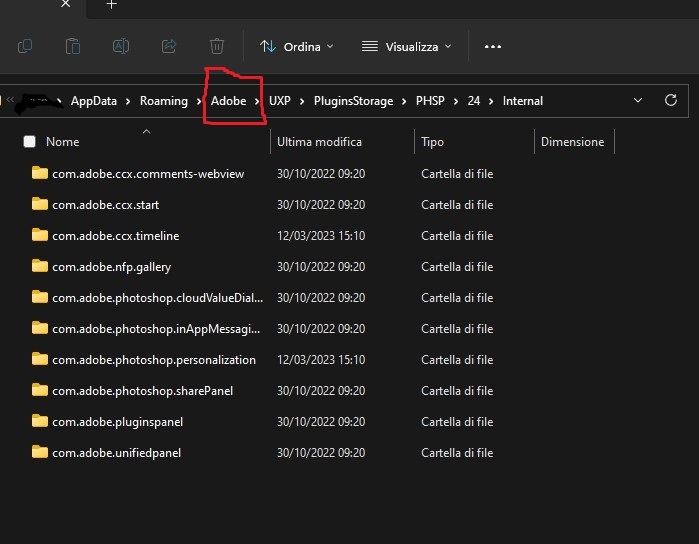Click the Delete trash icon
Viewport: 699px width, 544px height.
217,46
